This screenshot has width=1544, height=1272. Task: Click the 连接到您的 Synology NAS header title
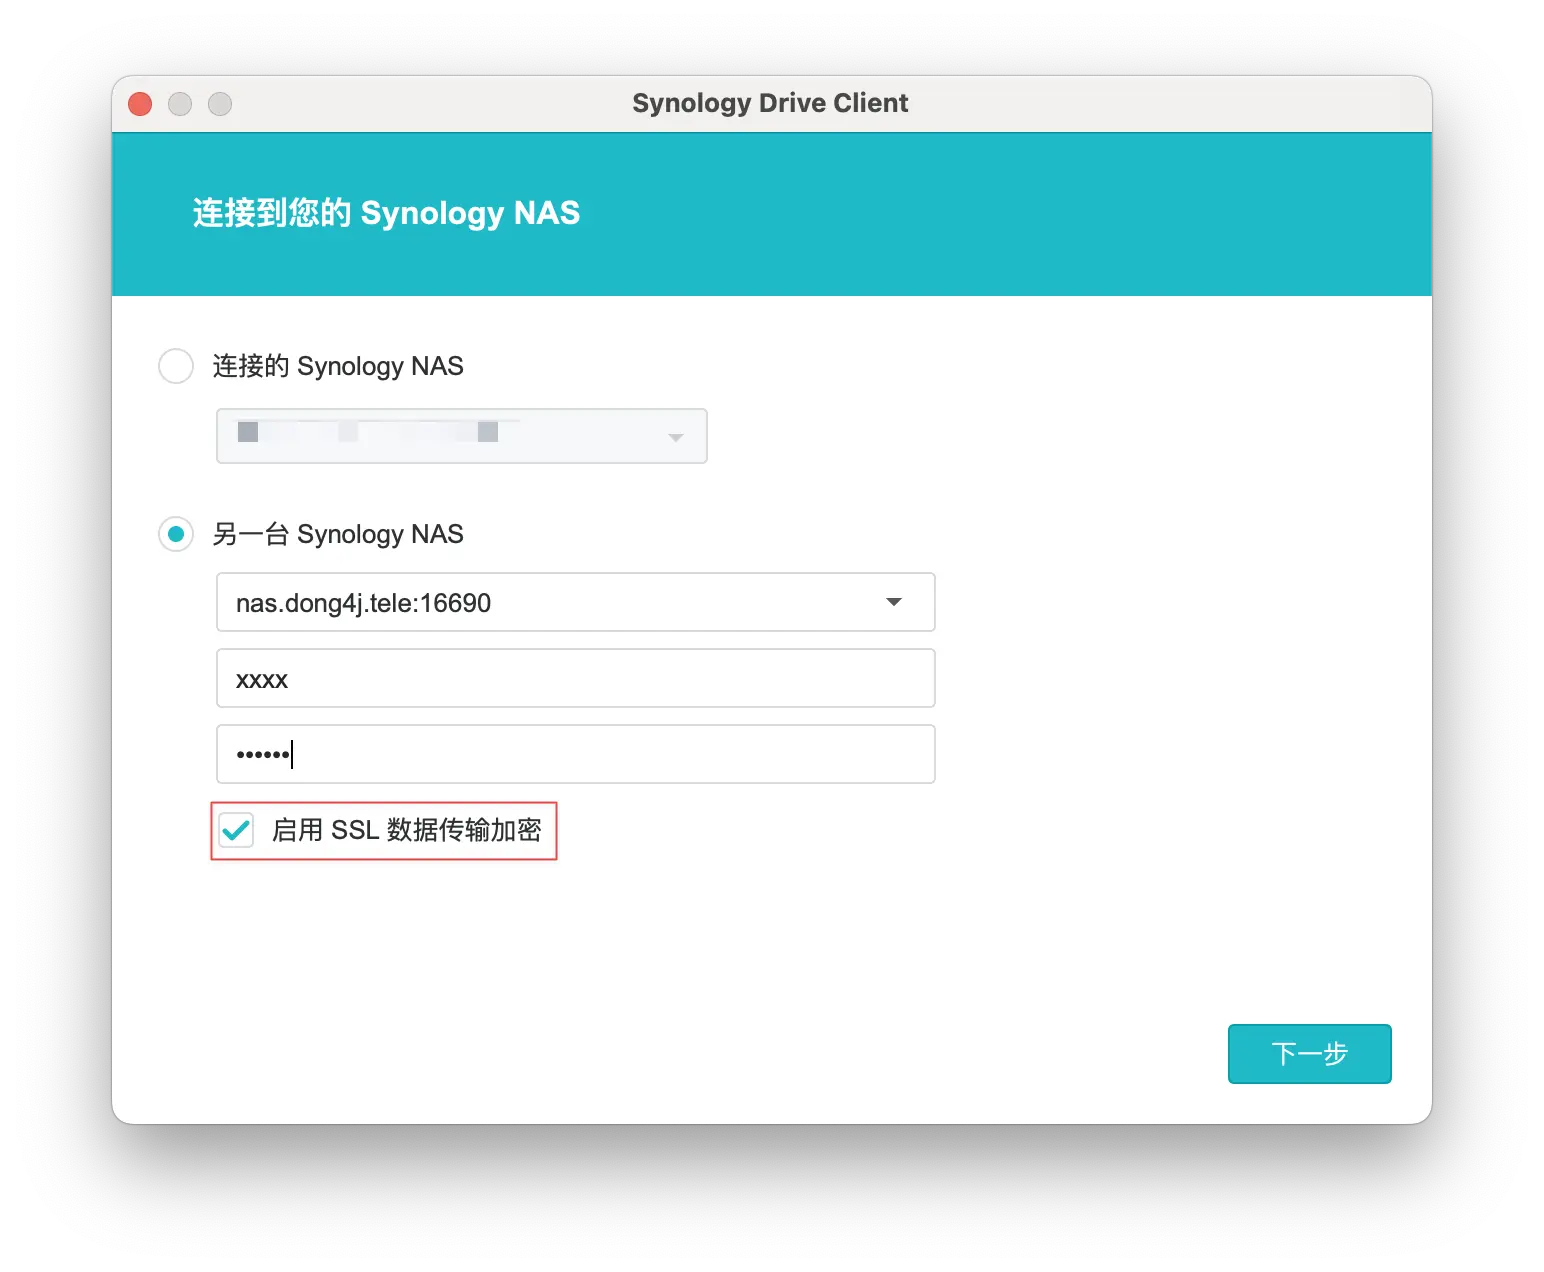(386, 213)
